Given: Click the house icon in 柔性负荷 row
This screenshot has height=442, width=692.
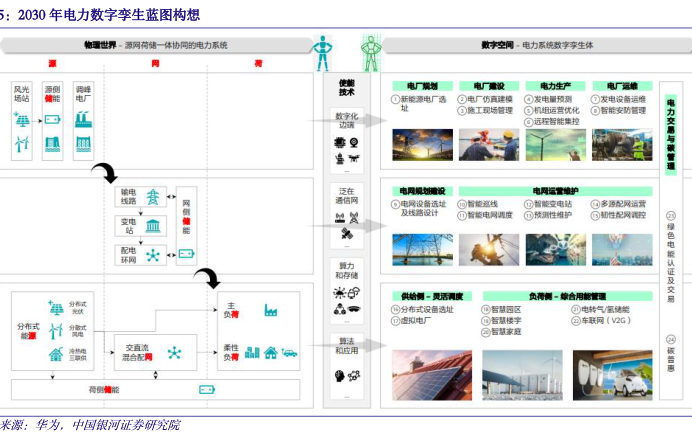Looking at the screenshot, I should pyautogui.click(x=271, y=352).
